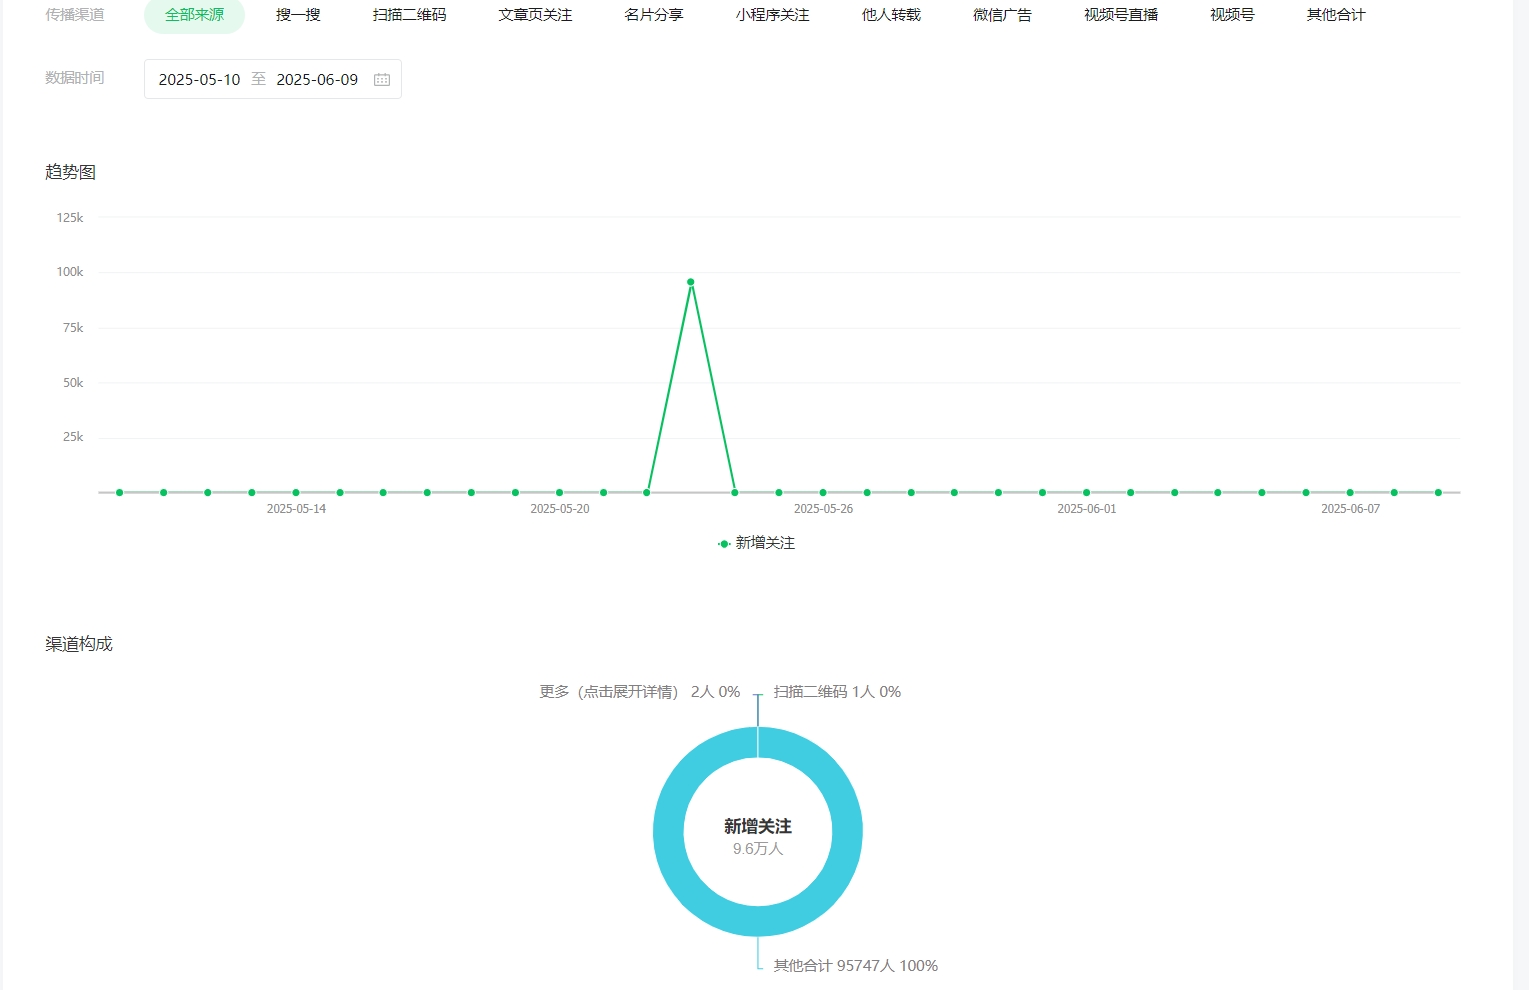Click the peak data point near 100k
Screen dimensions: 1529x990
691,282
